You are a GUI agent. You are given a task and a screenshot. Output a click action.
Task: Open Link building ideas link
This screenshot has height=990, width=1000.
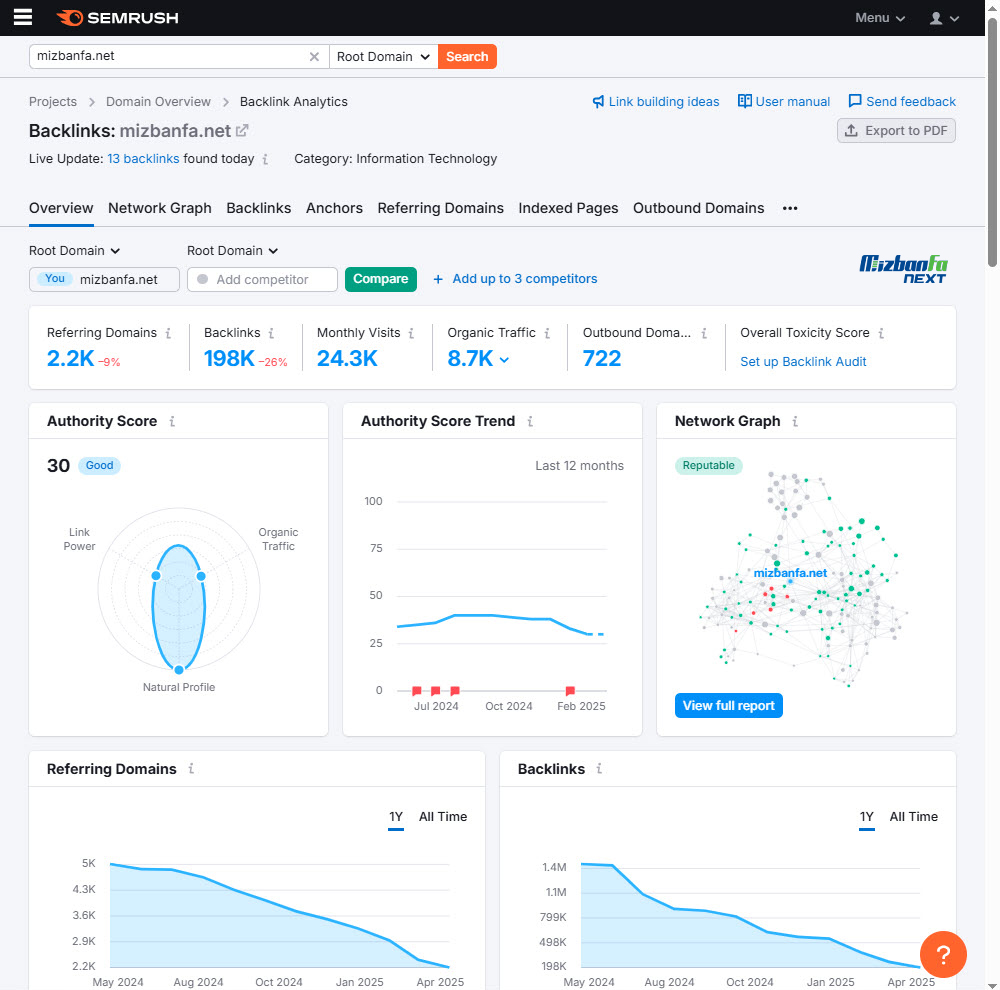[x=656, y=102]
